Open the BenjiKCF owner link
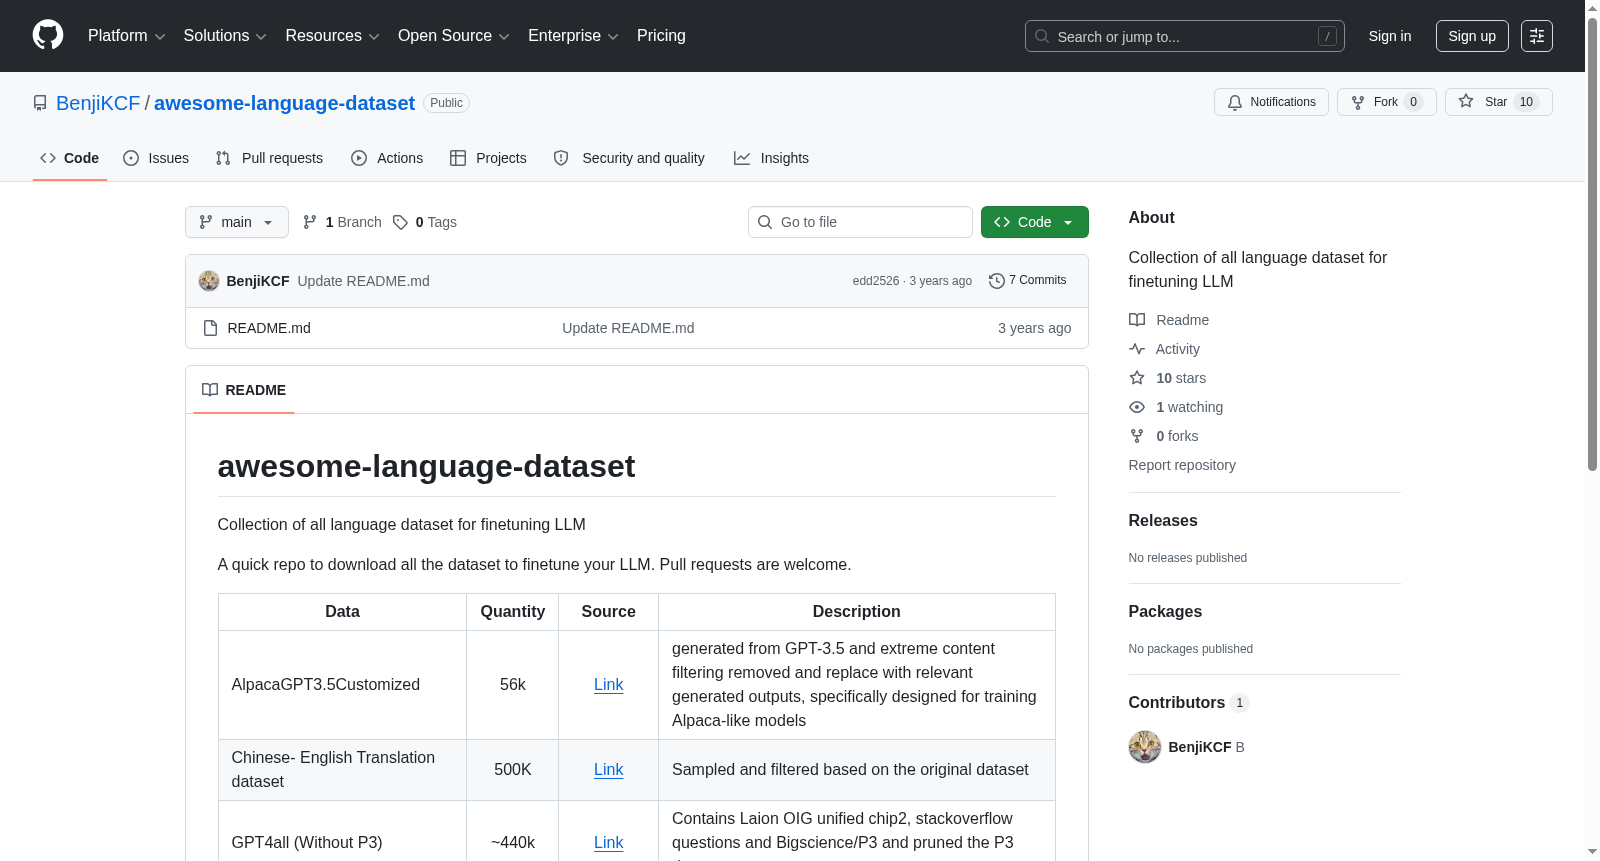 (x=98, y=103)
